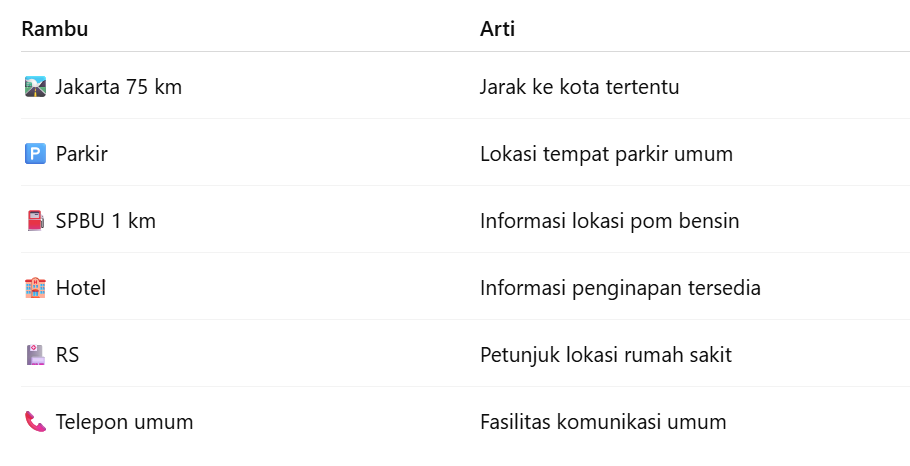Click Informasi lokasi pom bensin cell
The width and height of the screenshot is (910, 466).
(x=610, y=221)
